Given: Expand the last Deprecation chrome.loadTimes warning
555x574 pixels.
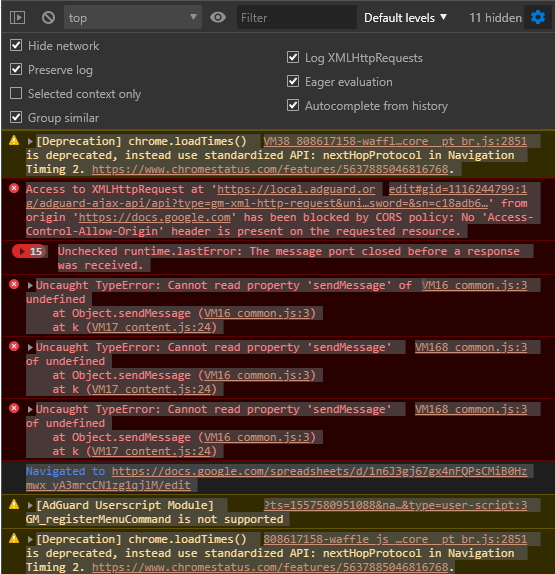Looking at the screenshot, I should [x=30, y=539].
